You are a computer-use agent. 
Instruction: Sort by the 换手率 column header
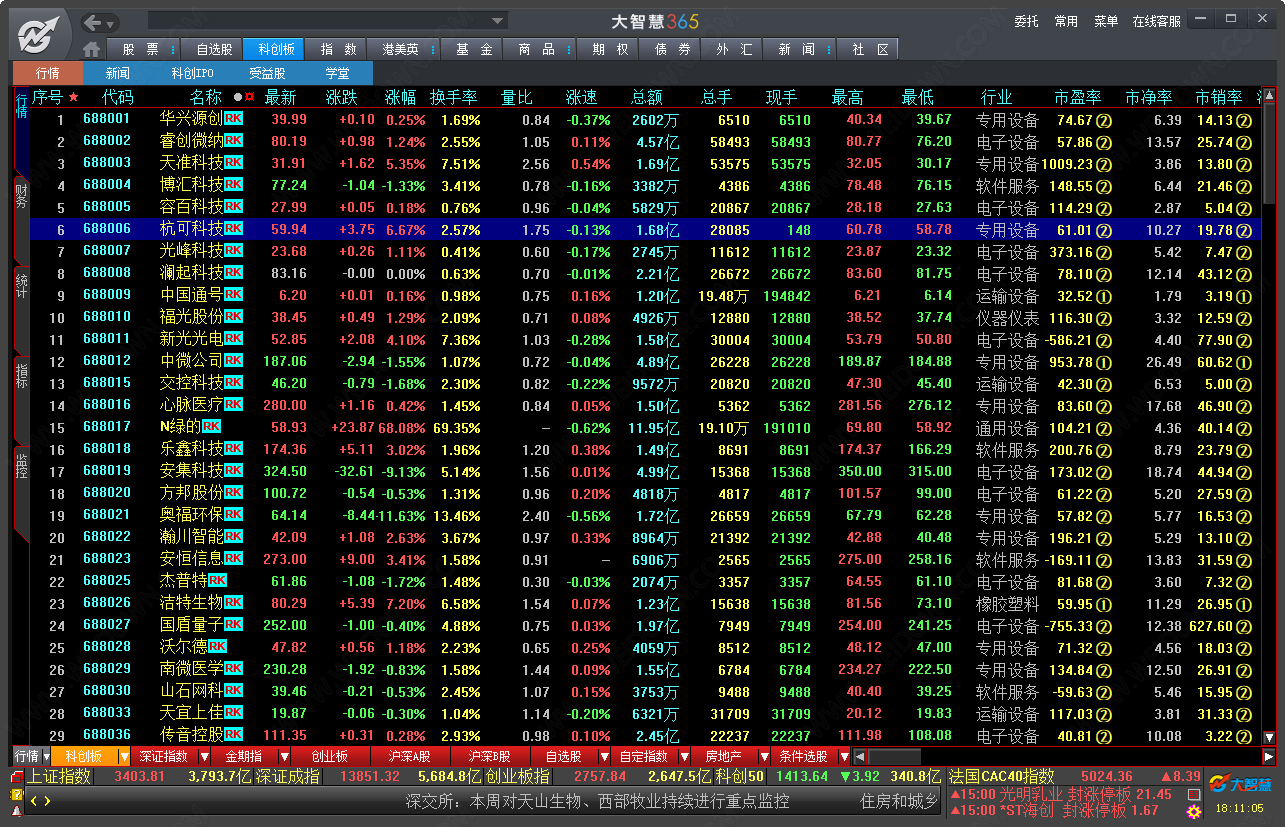coord(454,97)
